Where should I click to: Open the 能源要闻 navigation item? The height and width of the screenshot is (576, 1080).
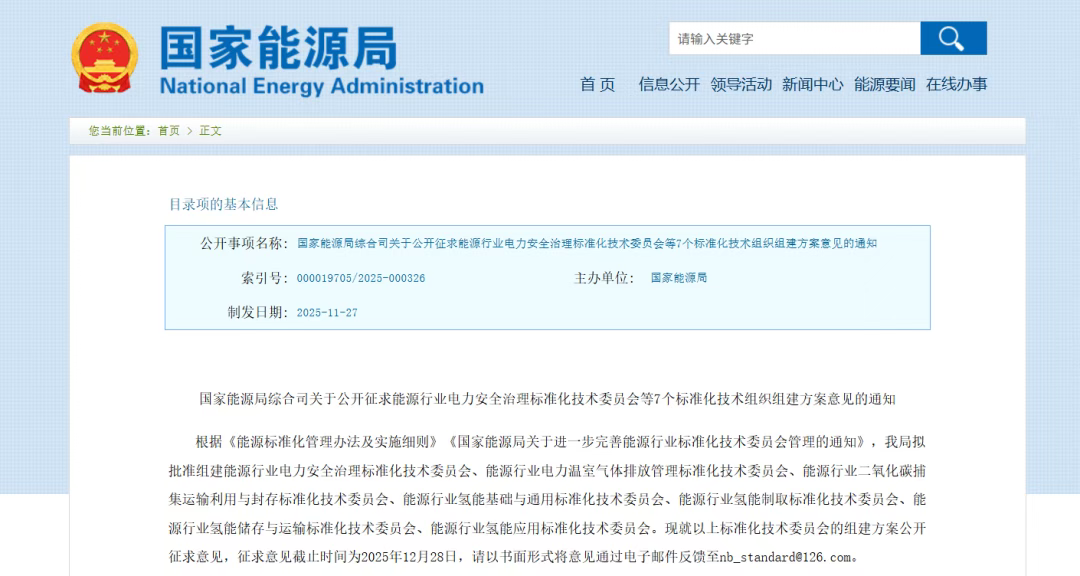click(884, 85)
